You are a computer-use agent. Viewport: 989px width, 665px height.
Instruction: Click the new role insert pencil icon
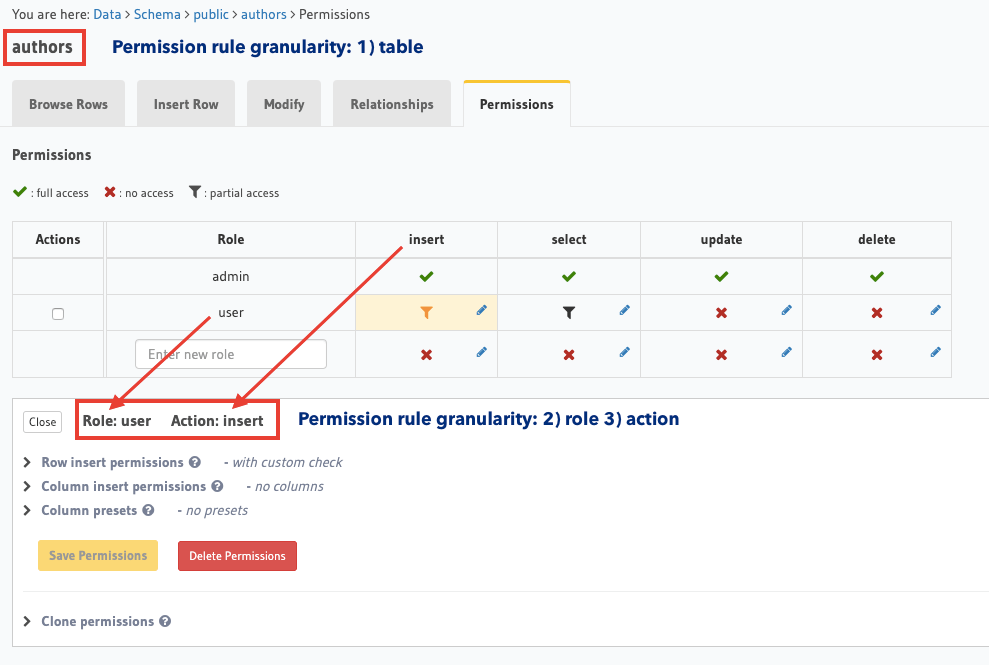pos(481,352)
